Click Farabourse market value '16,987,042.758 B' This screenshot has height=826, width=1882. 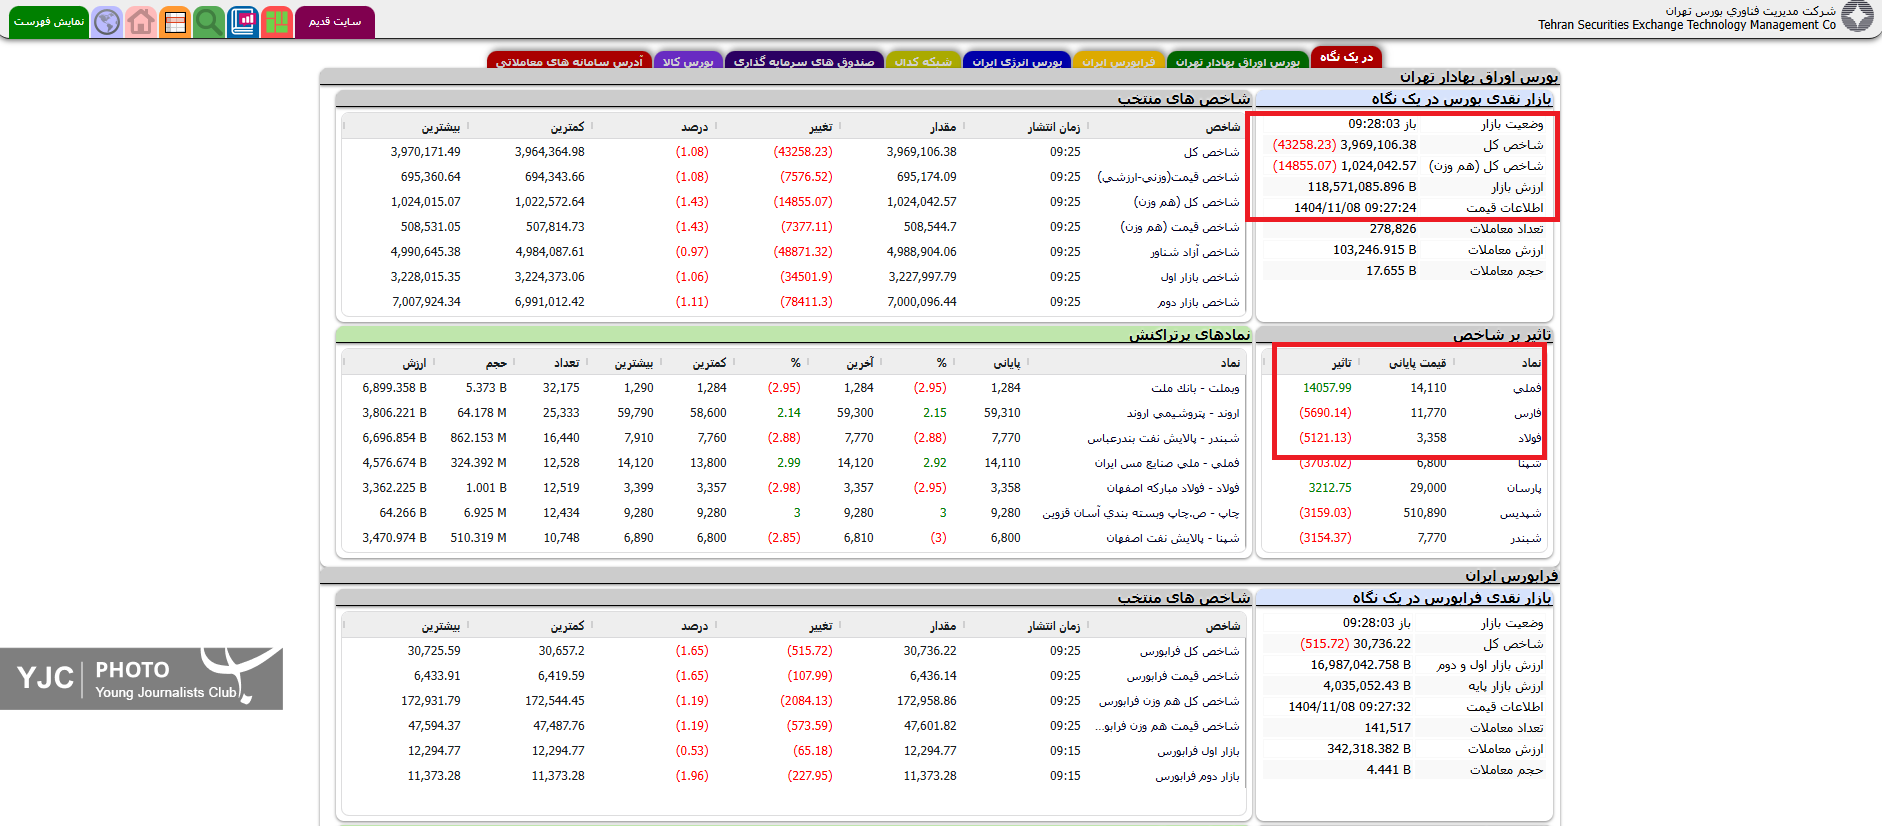[1361, 665]
